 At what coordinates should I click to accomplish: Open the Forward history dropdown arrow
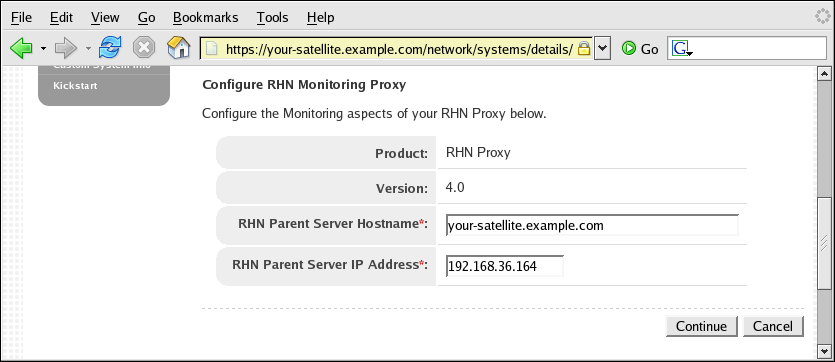point(87,49)
